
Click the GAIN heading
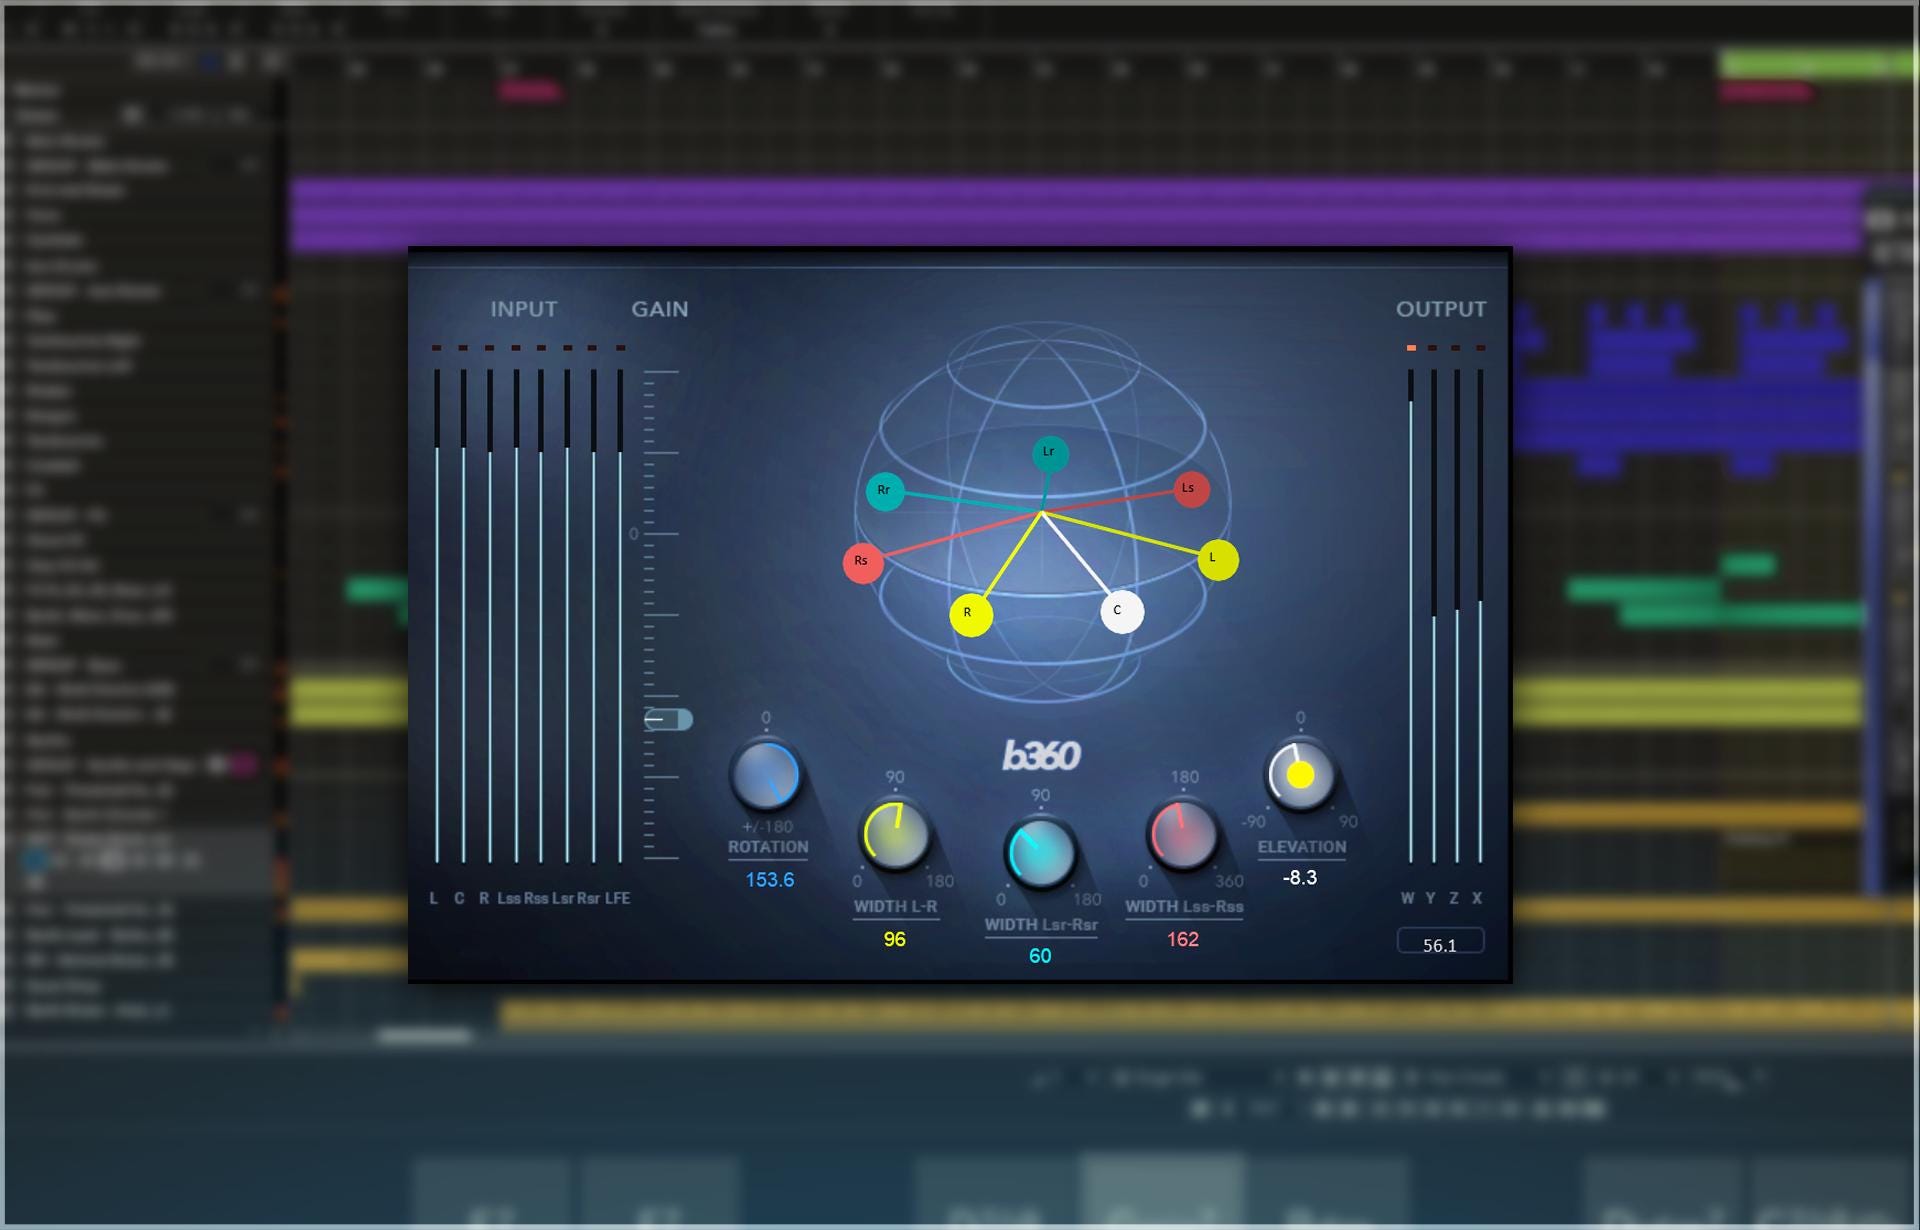659,309
